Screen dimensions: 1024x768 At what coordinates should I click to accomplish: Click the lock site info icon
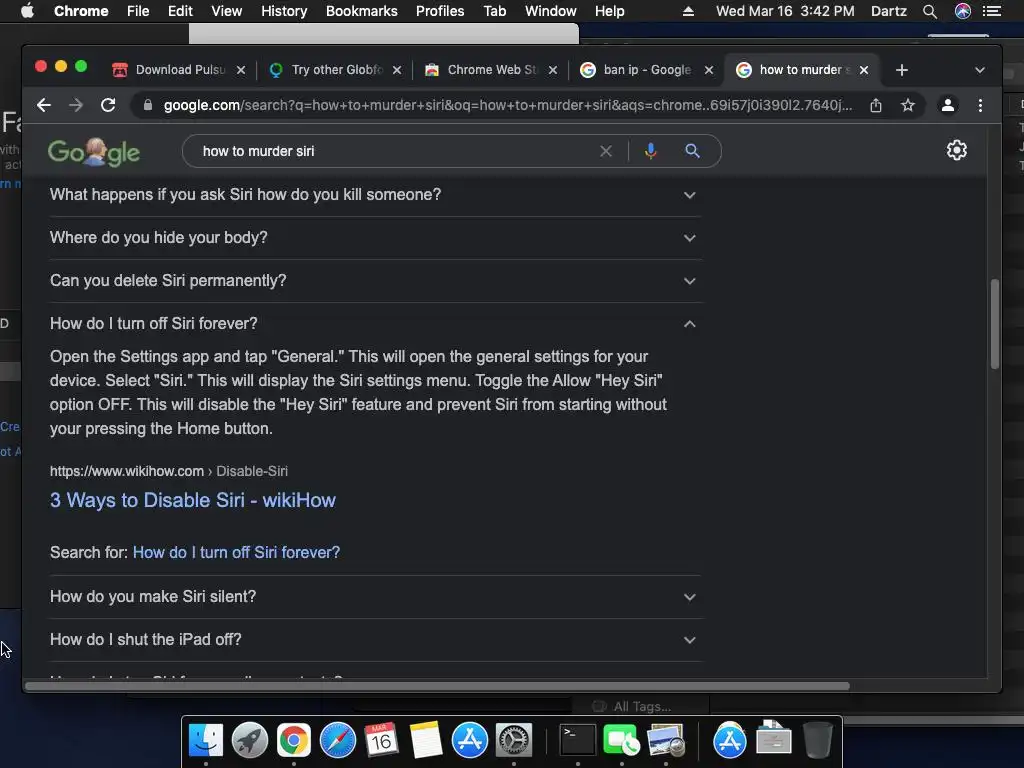[x=148, y=105]
